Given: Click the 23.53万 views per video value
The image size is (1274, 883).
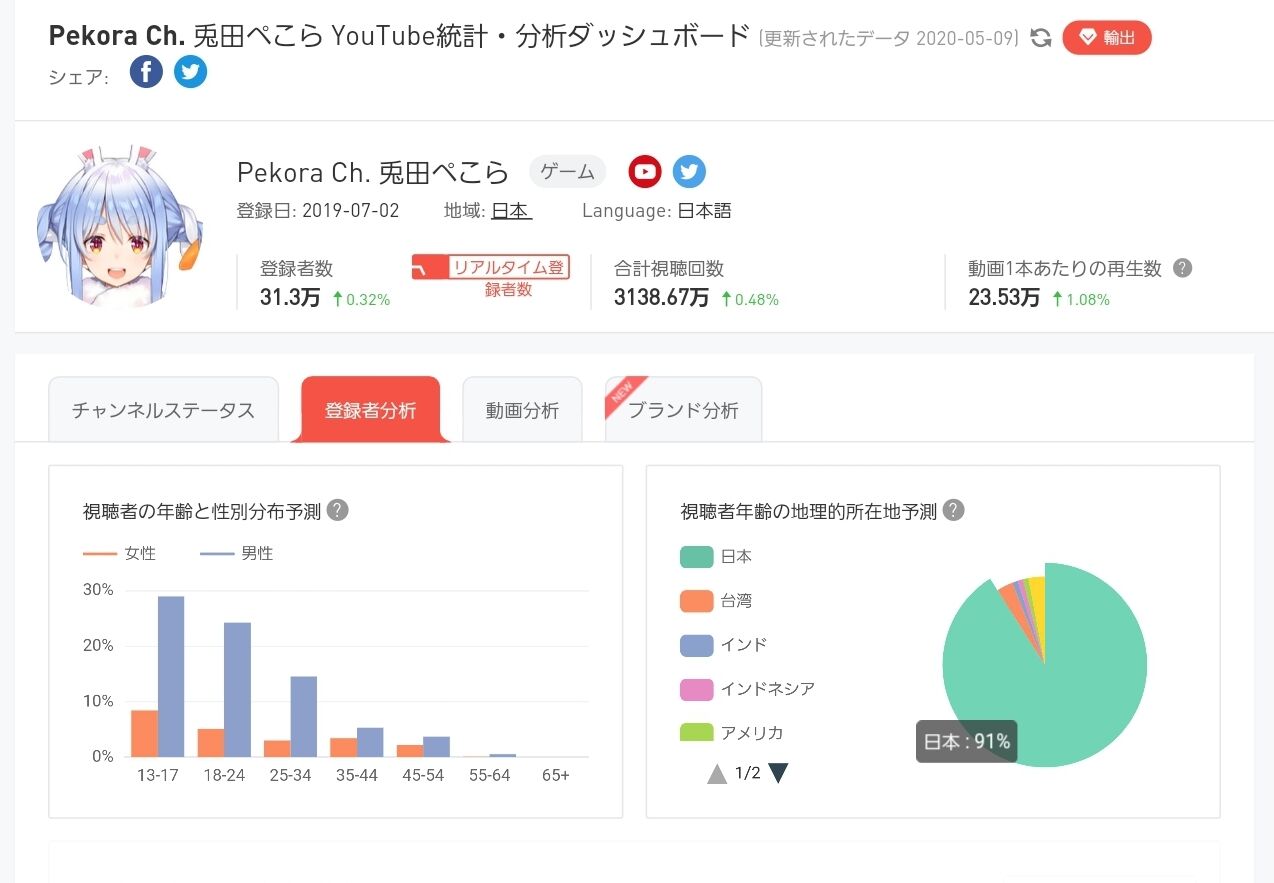Looking at the screenshot, I should point(1004,298).
